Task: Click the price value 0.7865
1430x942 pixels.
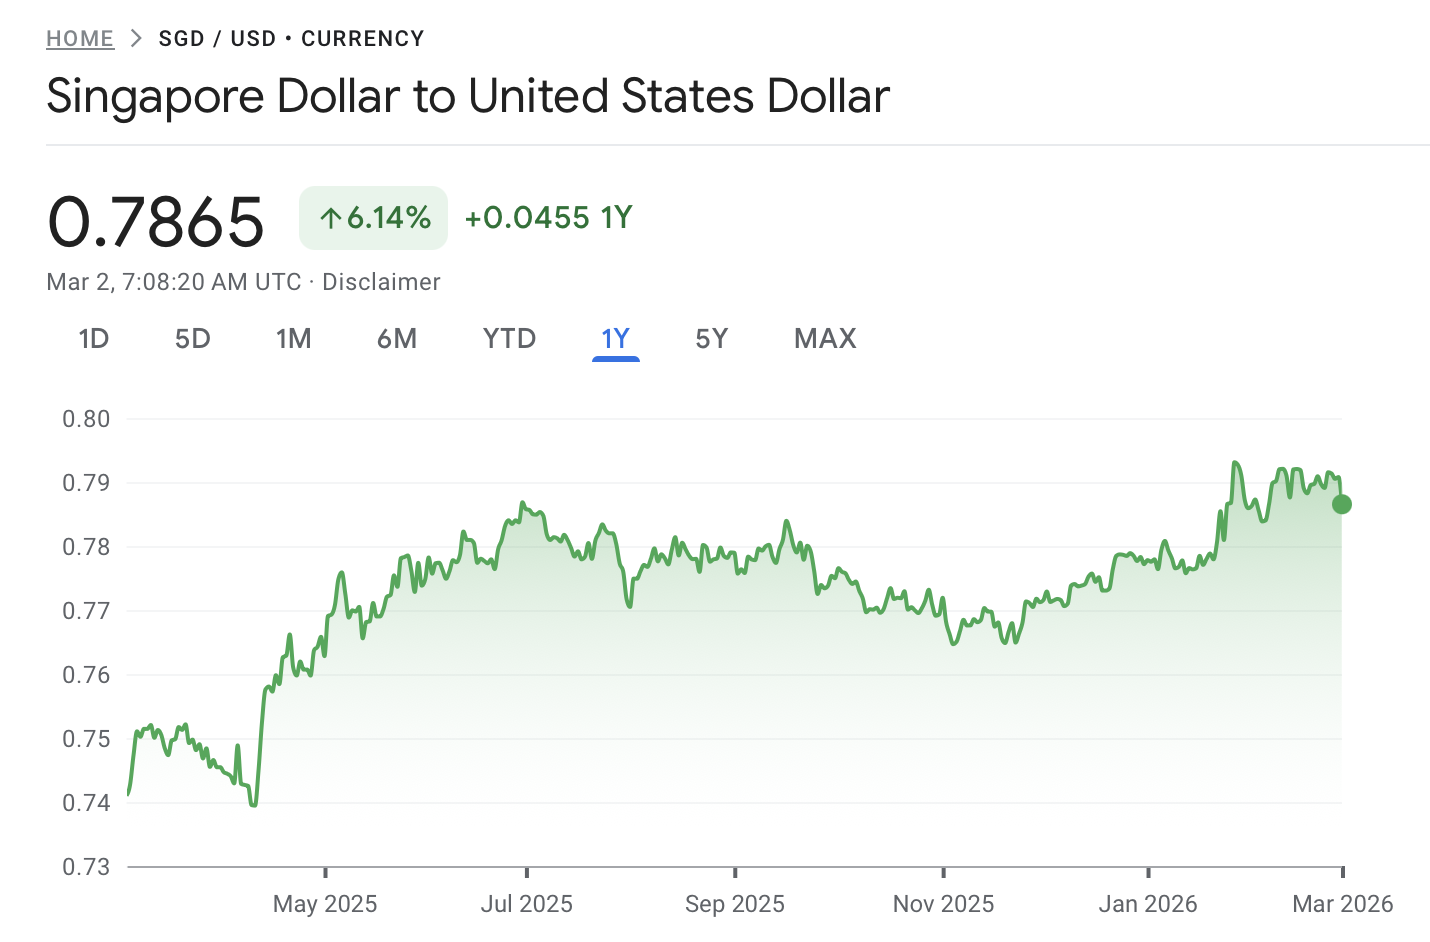Action: point(156,221)
